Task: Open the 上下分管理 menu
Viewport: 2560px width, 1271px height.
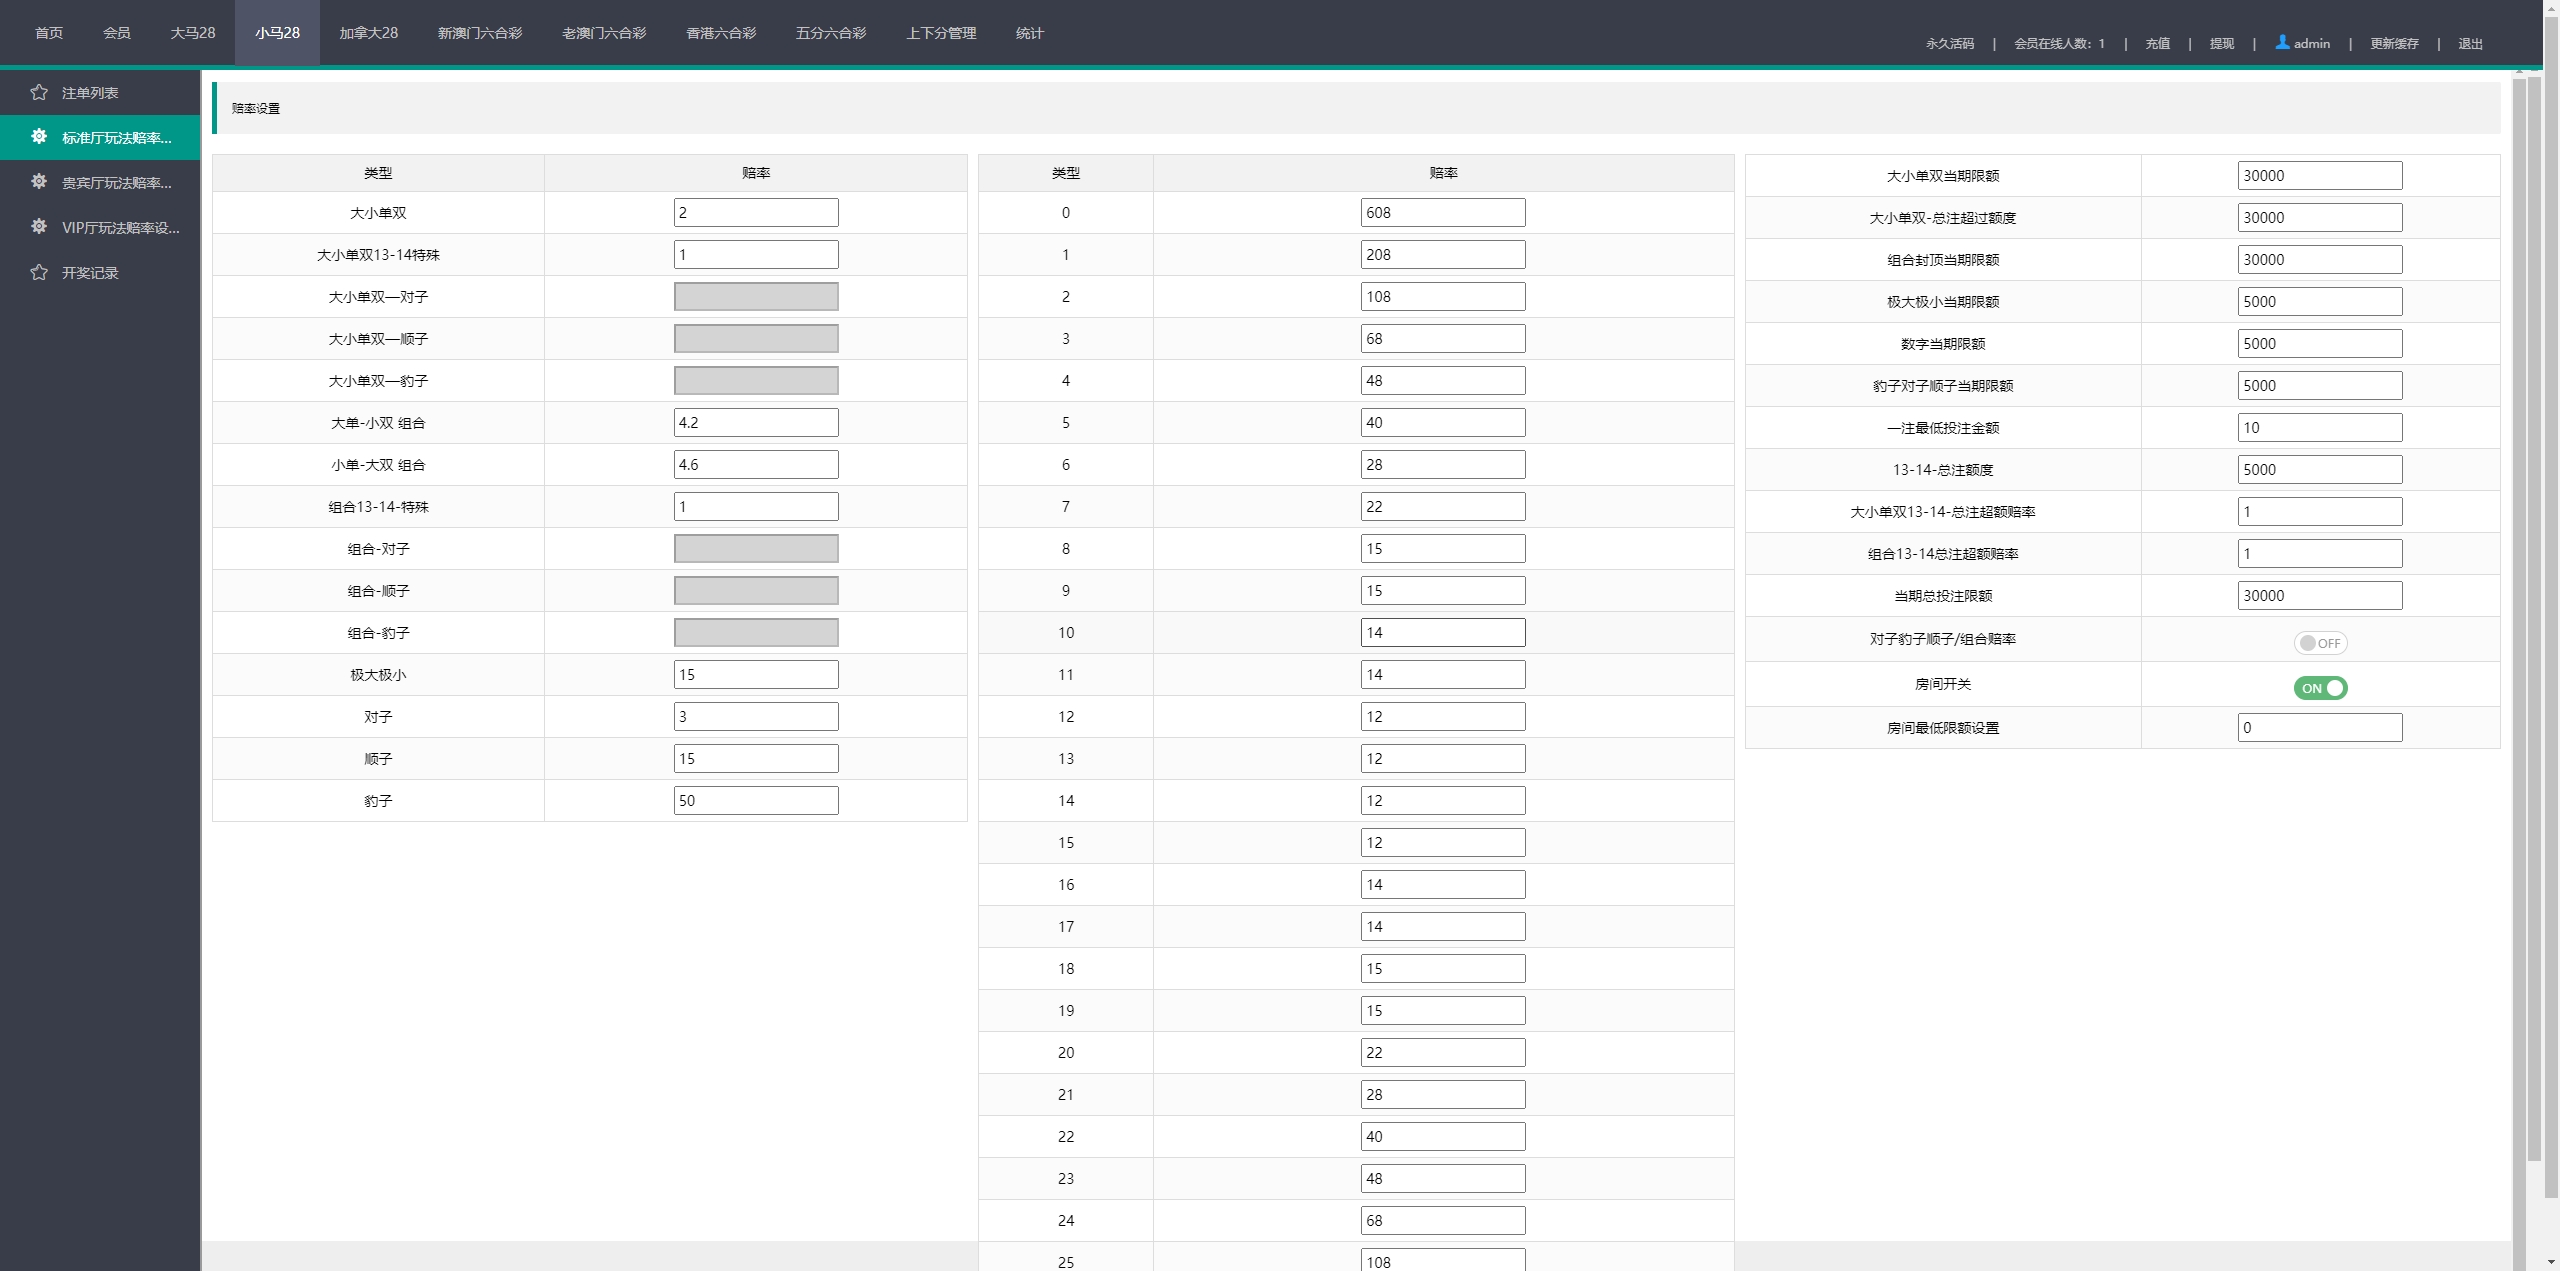Action: point(940,33)
